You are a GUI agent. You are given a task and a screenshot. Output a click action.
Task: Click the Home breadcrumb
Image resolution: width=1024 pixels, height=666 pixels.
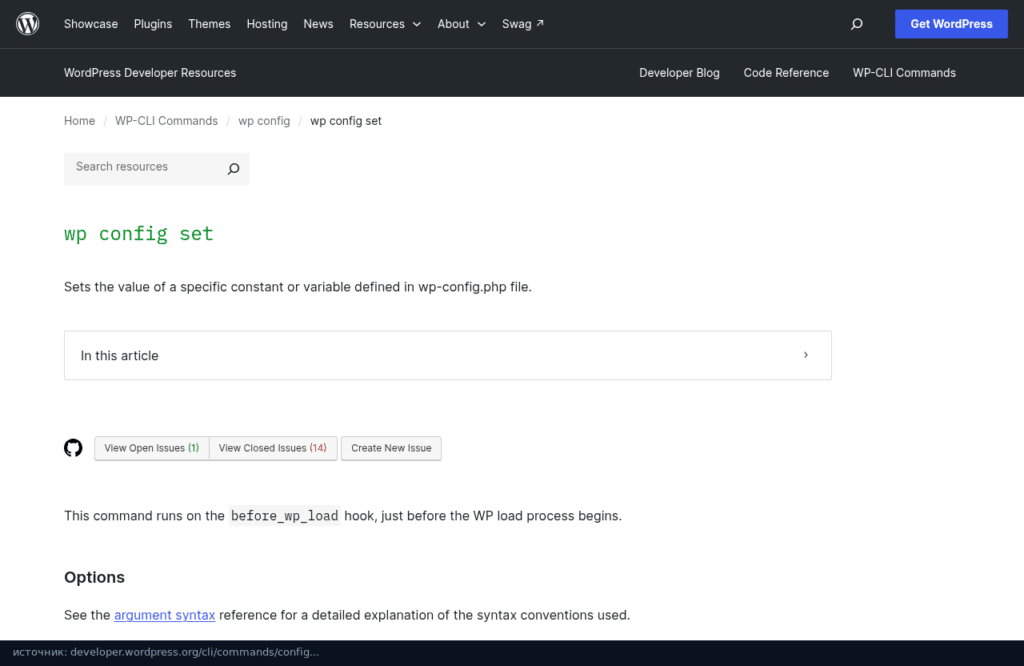[79, 121]
